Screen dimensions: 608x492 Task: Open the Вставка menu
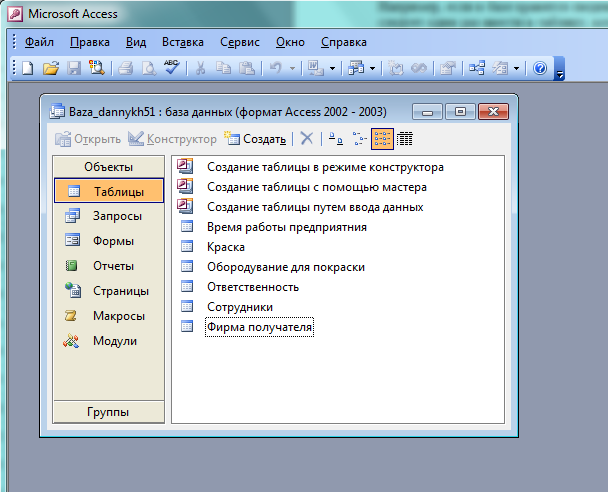tap(183, 42)
